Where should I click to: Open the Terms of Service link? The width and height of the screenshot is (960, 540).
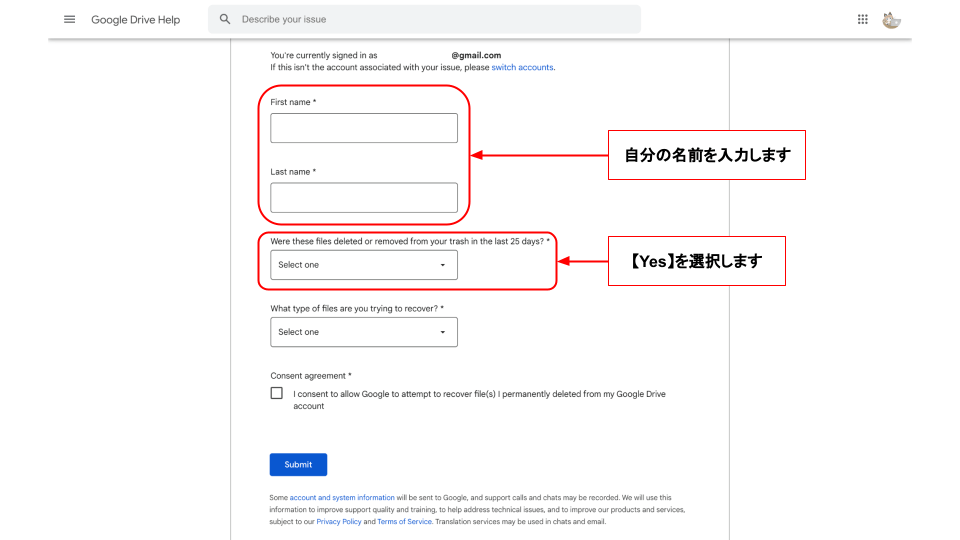coord(404,521)
